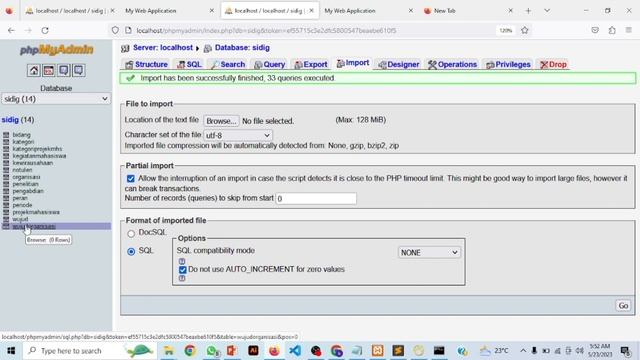Image resolution: width=640 pixels, height=360 pixels.
Task: Click the bookmark star in address bar
Action: coord(524,30)
